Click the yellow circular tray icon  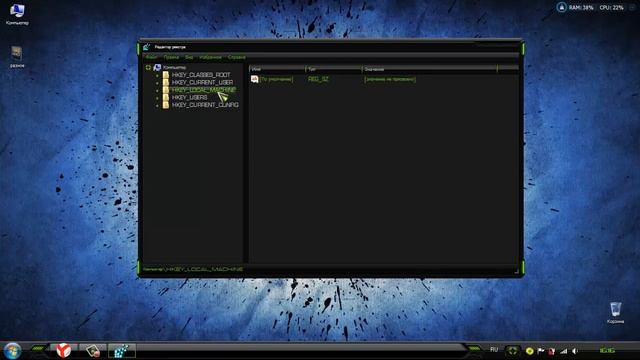pyautogui.click(x=529, y=351)
